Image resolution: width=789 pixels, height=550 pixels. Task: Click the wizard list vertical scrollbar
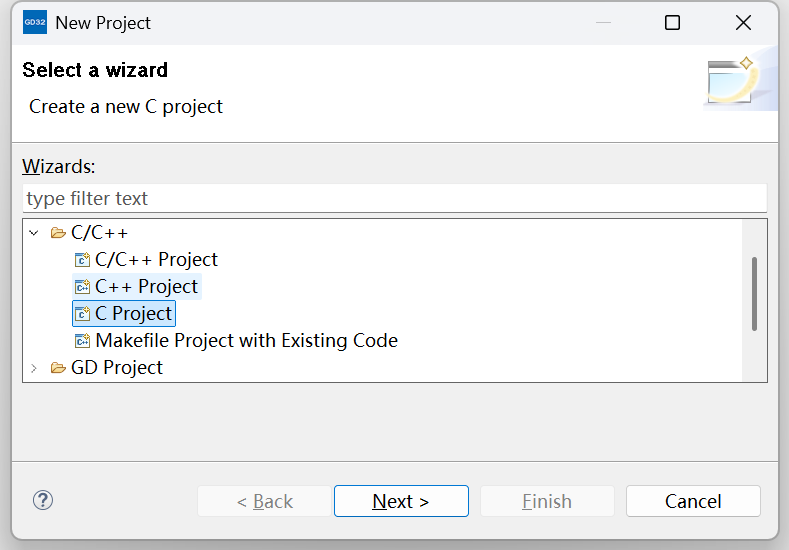(754, 293)
